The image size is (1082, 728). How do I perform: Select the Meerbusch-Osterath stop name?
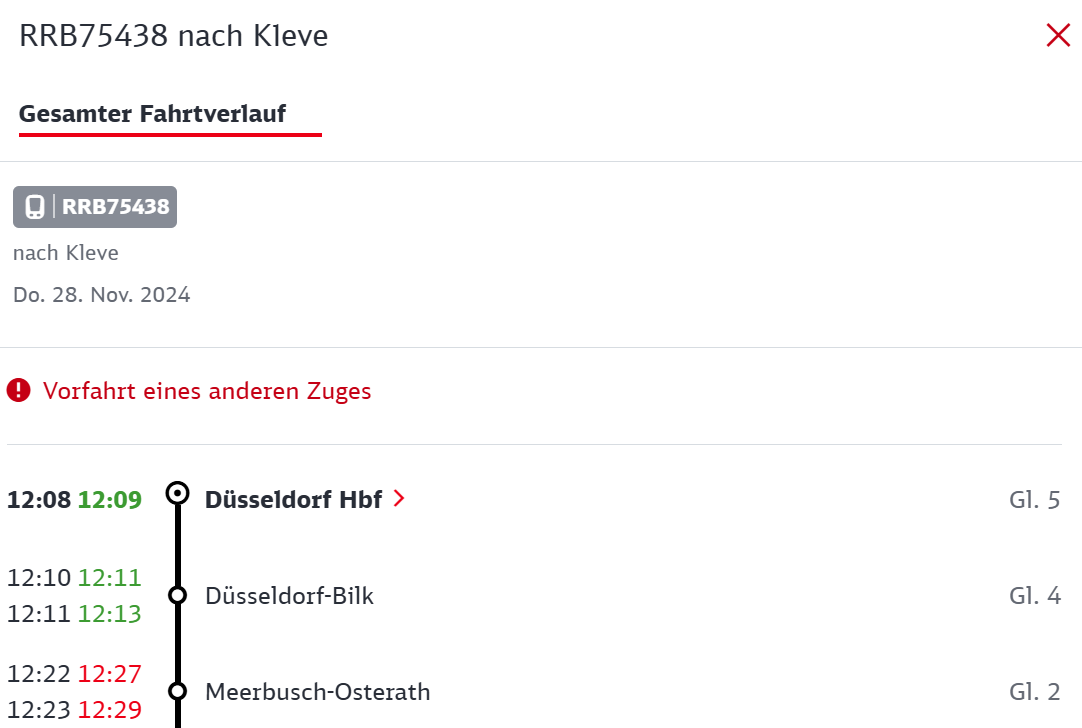(317, 691)
